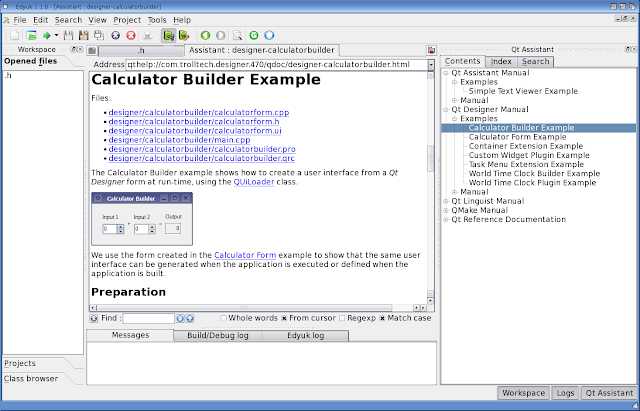The height and width of the screenshot is (411, 640).
Task: Uncheck the From cursor checkbox
Action: 284,318
